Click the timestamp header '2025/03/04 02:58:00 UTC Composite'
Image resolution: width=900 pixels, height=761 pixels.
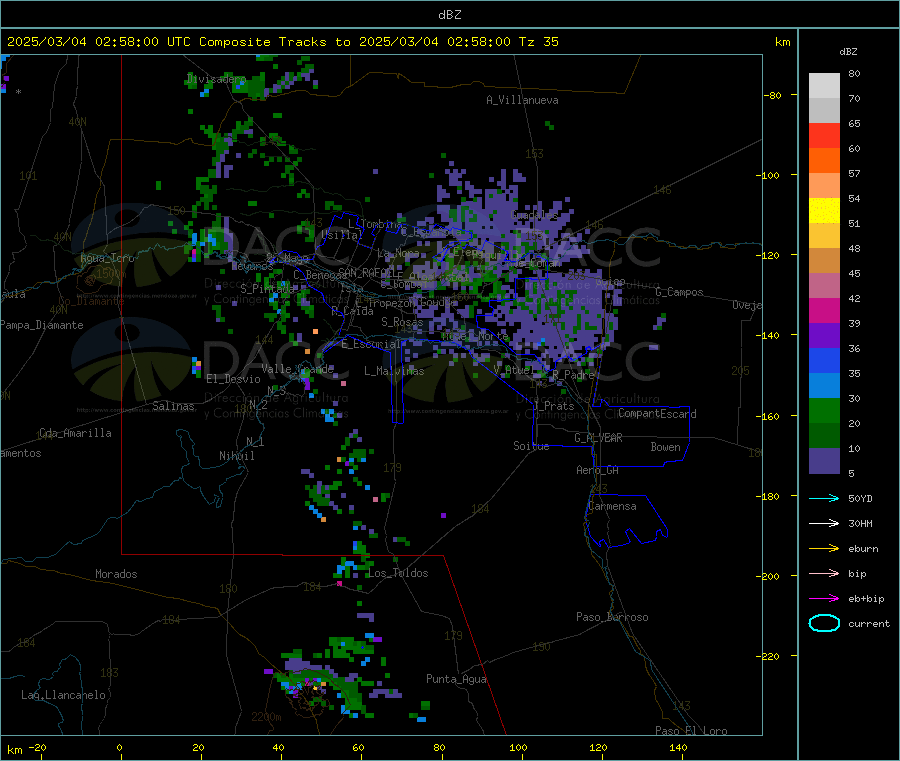pos(138,42)
